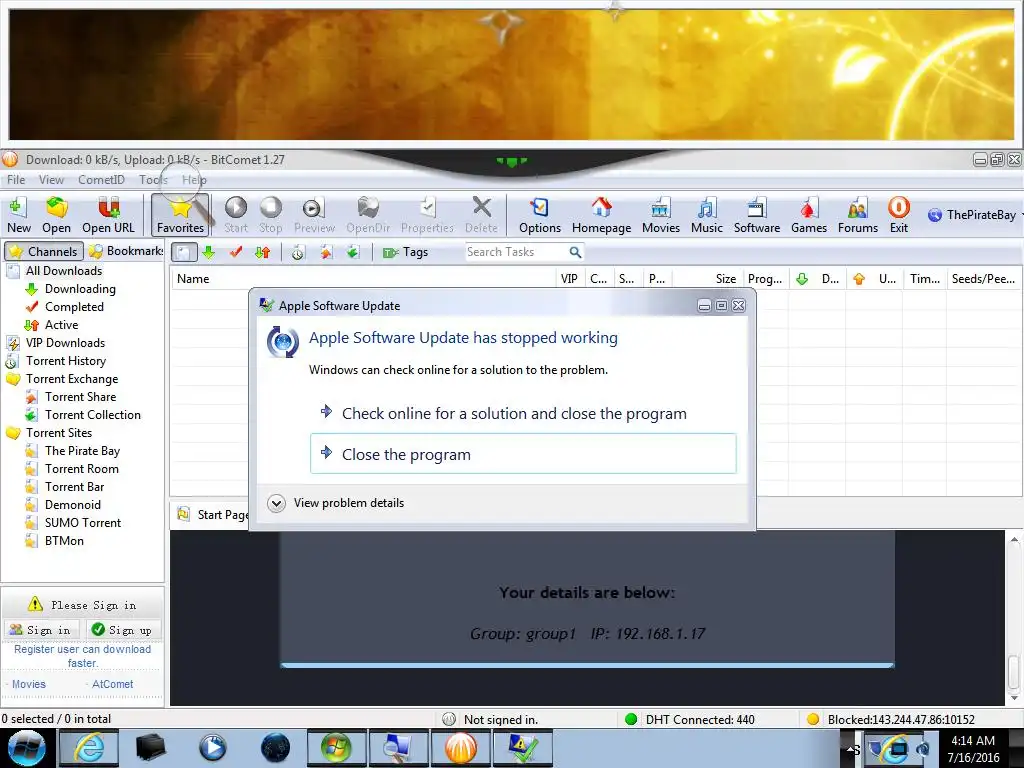Click the New task toolbar icon
The image size is (1024, 768).
(18, 215)
